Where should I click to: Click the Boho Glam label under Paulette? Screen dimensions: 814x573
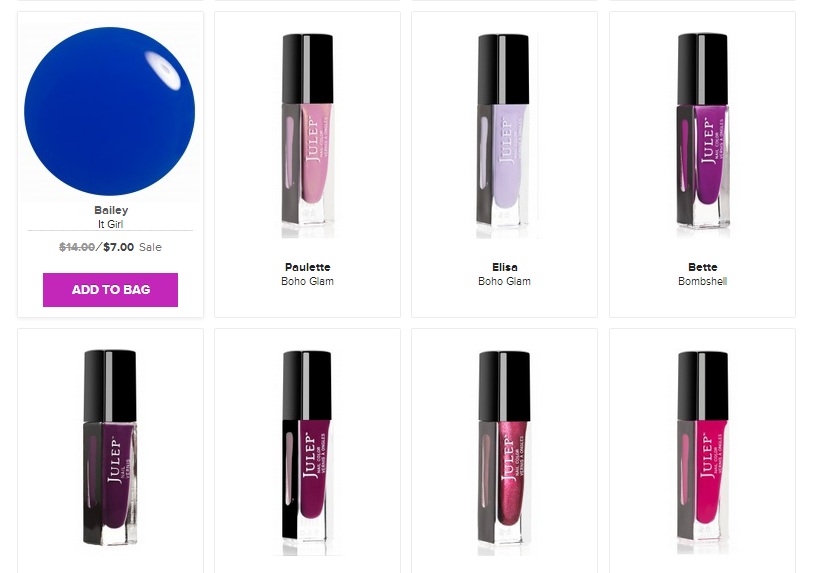pyautogui.click(x=307, y=281)
